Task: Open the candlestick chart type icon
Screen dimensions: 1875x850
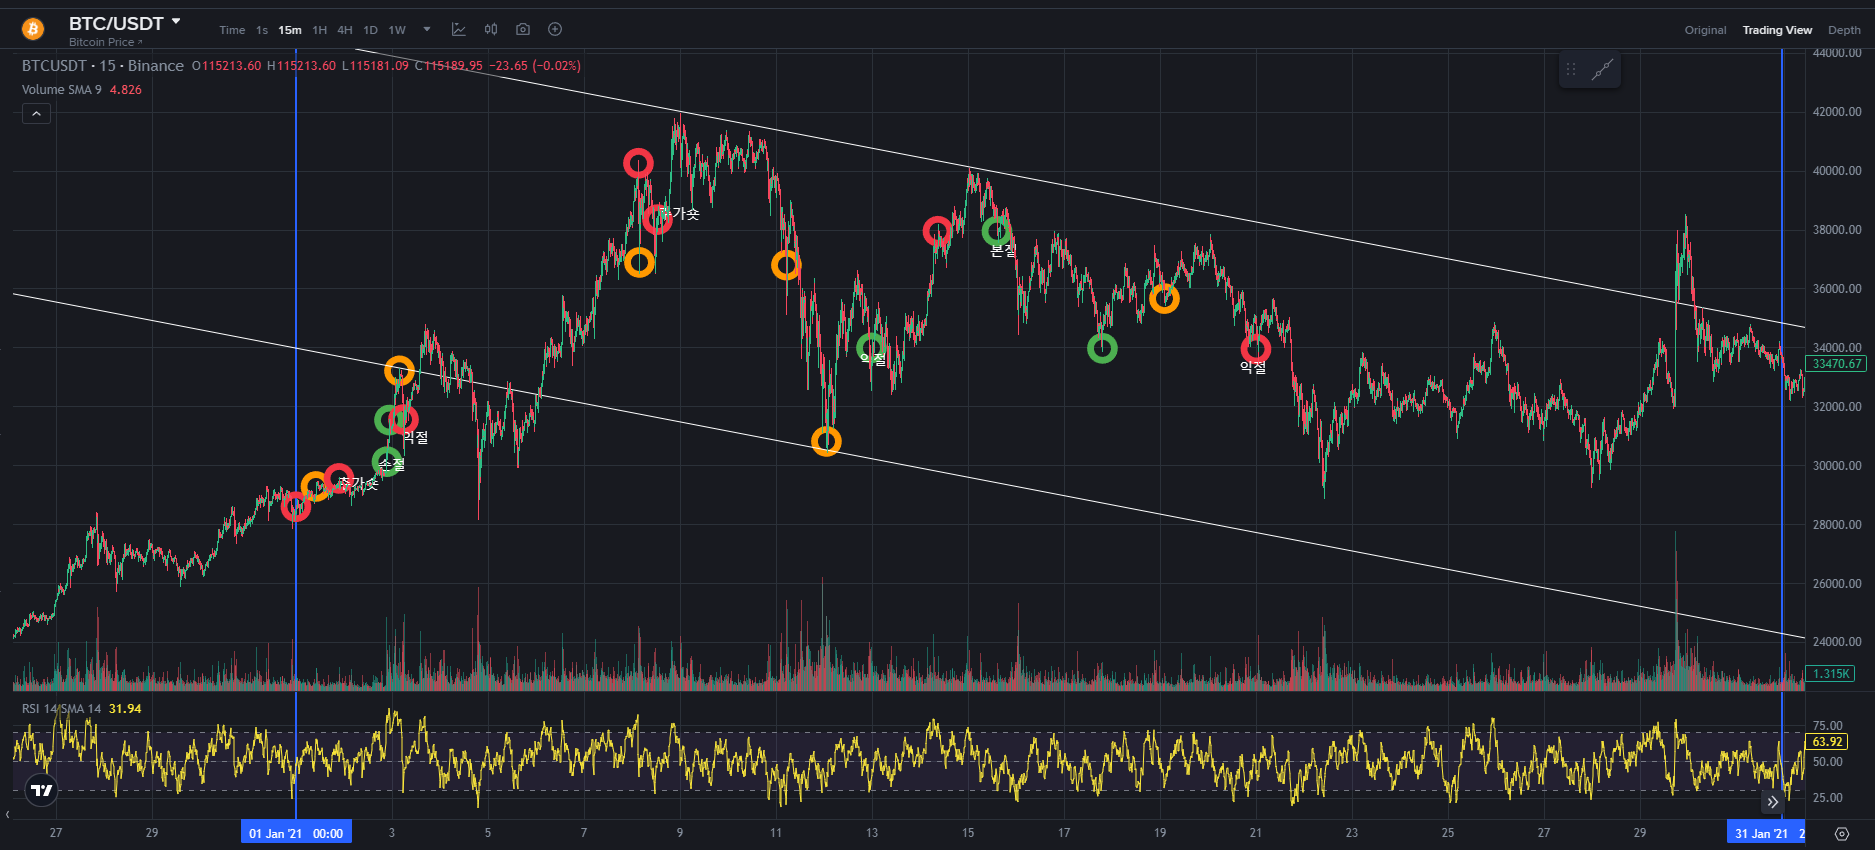Action: pos(491,29)
